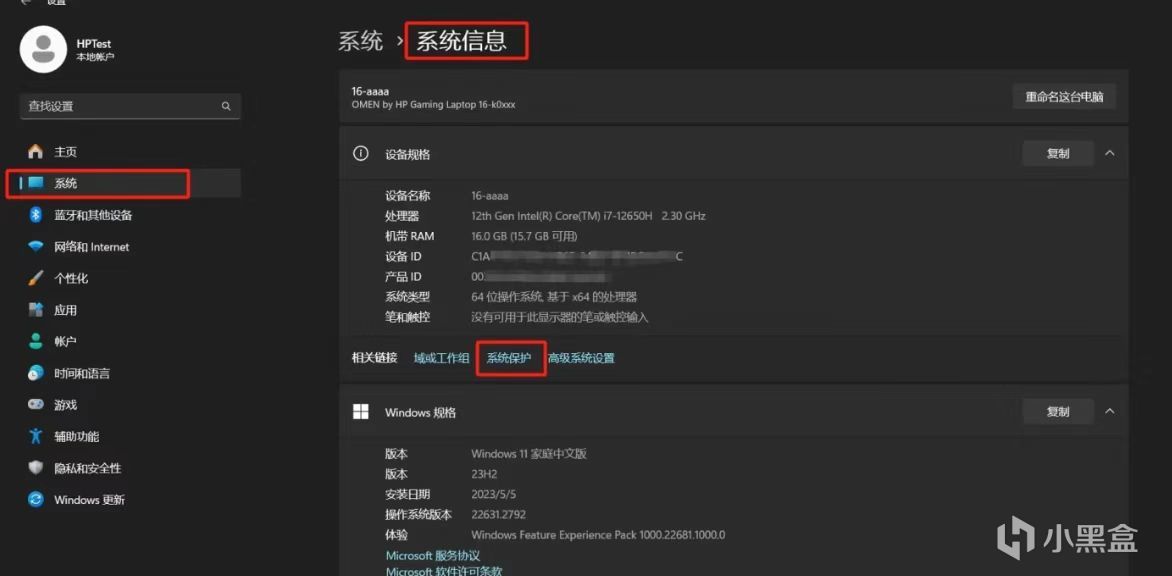This screenshot has width=1172, height=576.
Task: Open the accessibility figure icon for 辅助功能
Action: (x=35, y=436)
